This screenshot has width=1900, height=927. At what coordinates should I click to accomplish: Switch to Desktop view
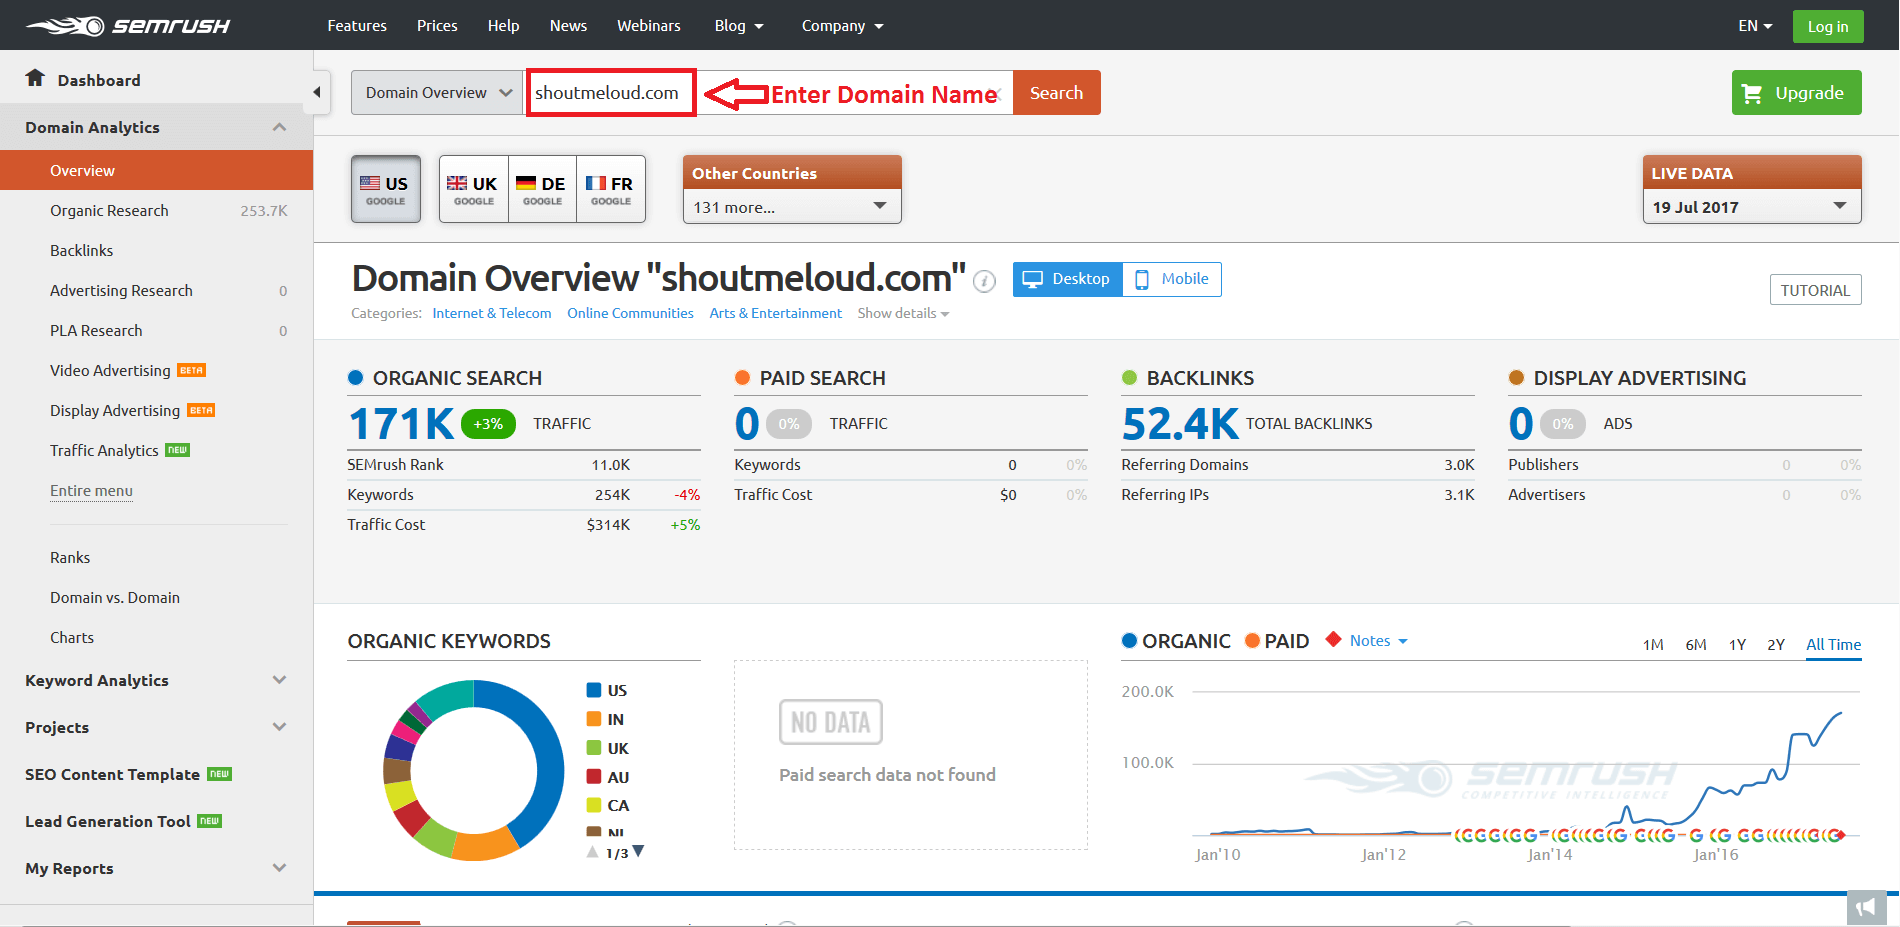click(x=1067, y=279)
